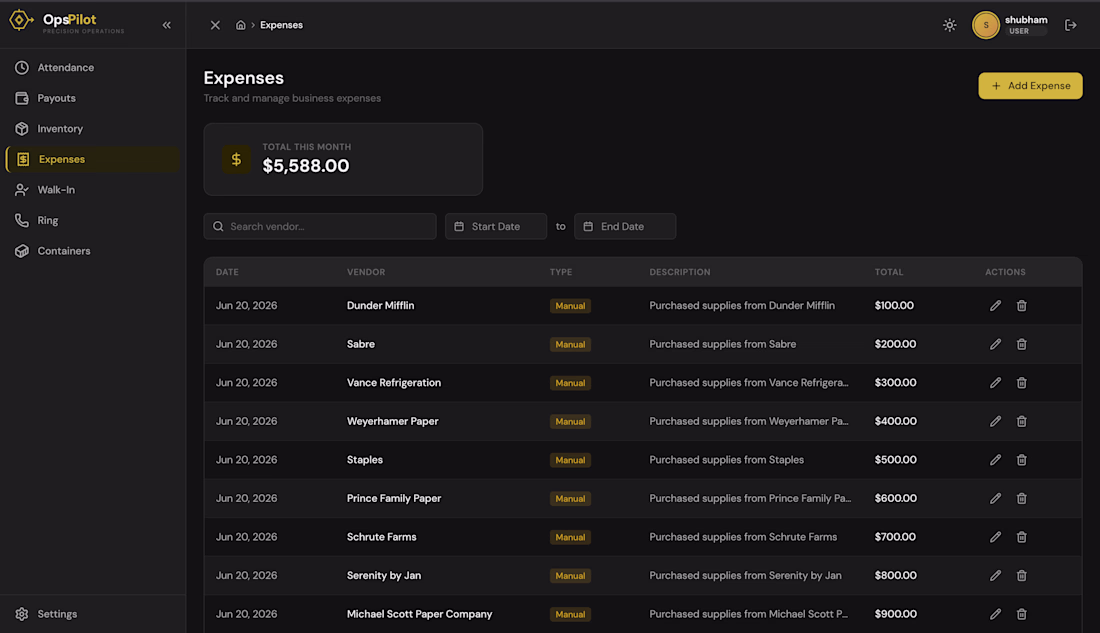
Task: Edit the Schrute Farms expense
Action: click(995, 537)
